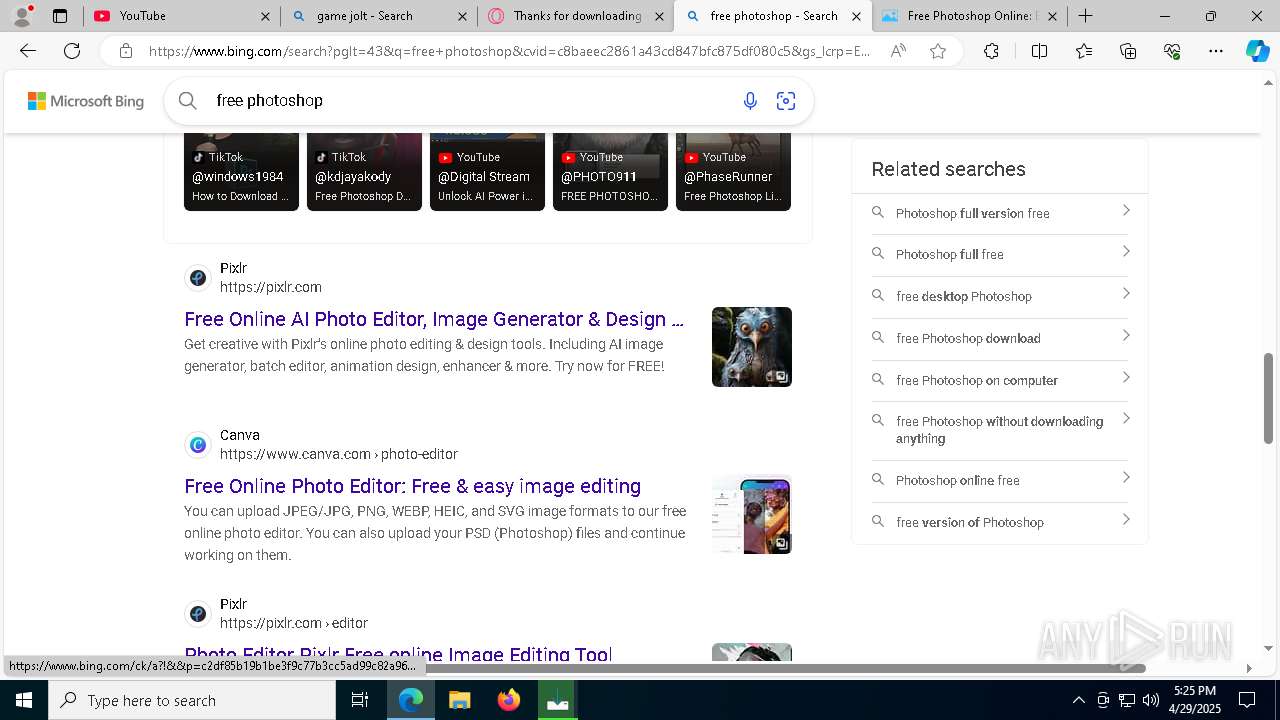The image size is (1280, 720).
Task: Open Pixlr Free Online AI Photo Editor result
Action: [434, 319]
